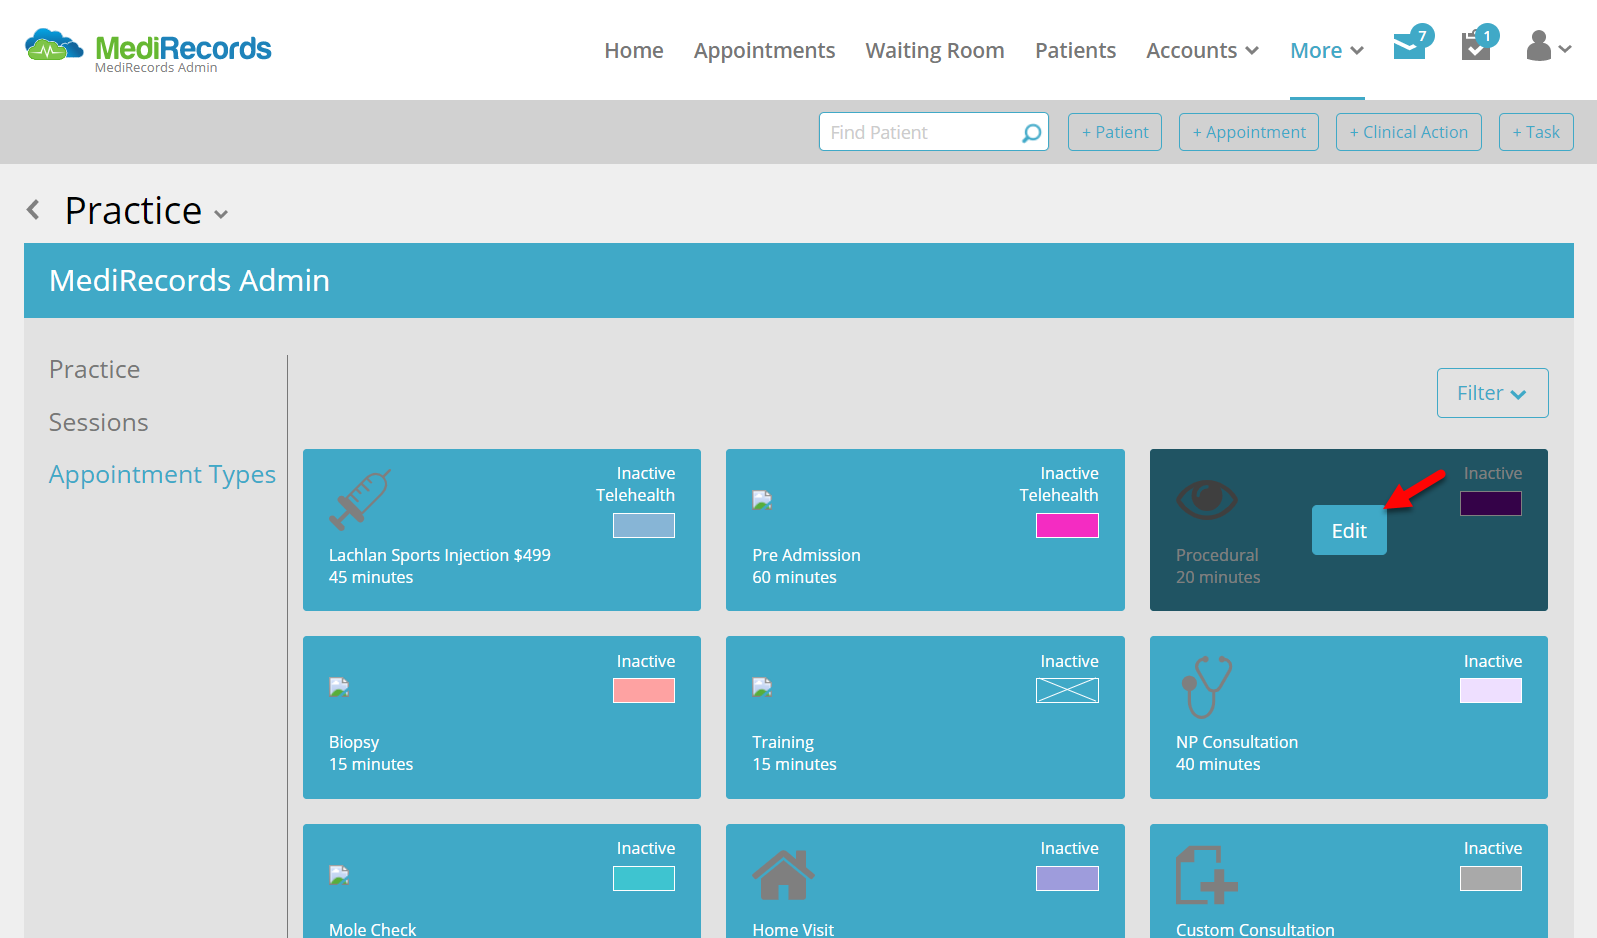This screenshot has width=1597, height=938.
Task: Click the Lachlan Sports Injection $499 title
Action: tap(440, 555)
